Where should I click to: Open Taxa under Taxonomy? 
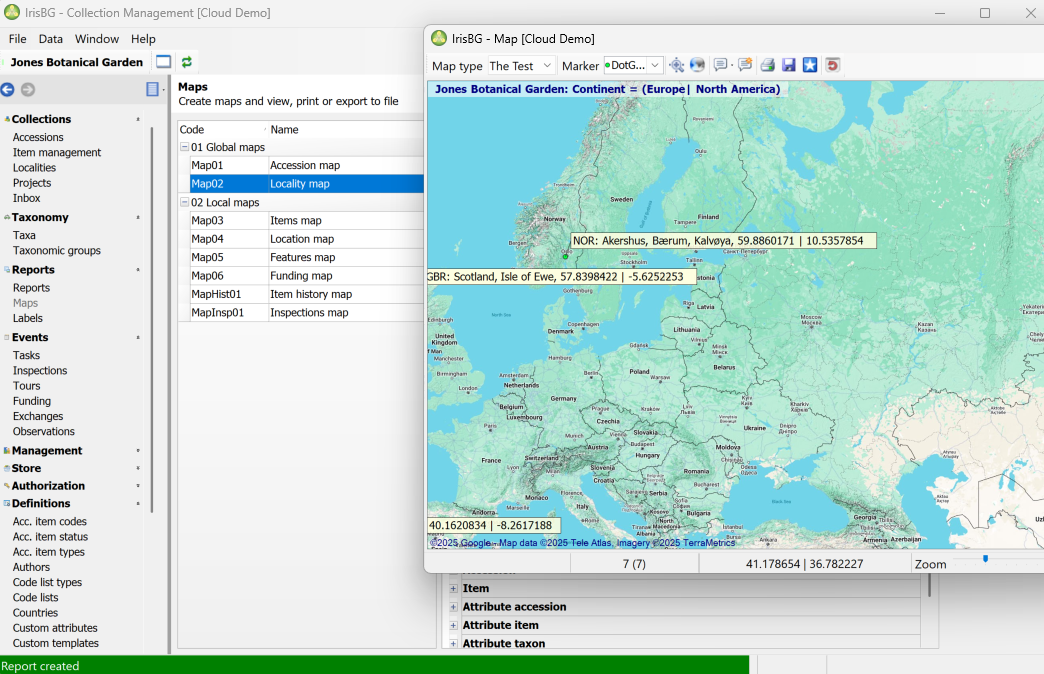pos(24,235)
